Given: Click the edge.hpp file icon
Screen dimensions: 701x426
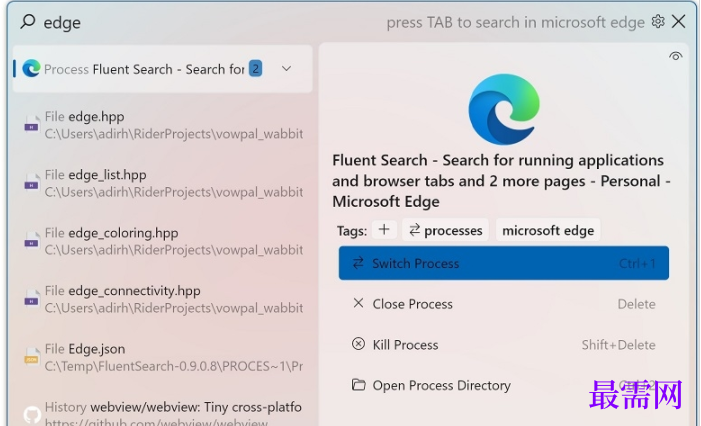Looking at the screenshot, I should (x=31, y=125).
